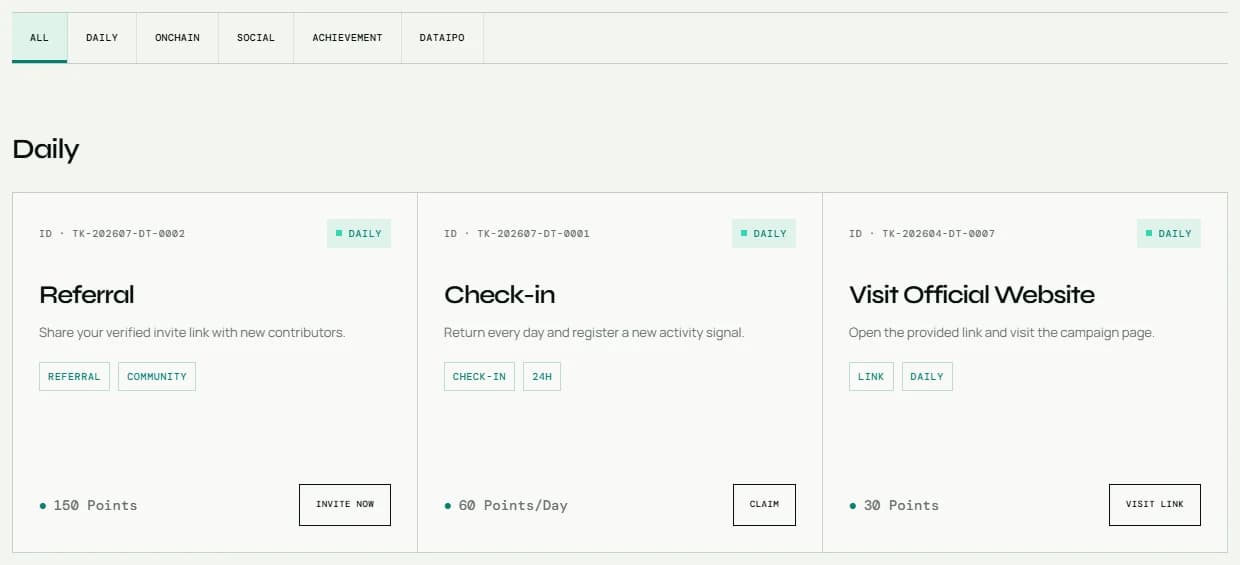Image resolution: width=1240 pixels, height=565 pixels.
Task: Open the ACHIEVEMENT tab
Action: 347,38
